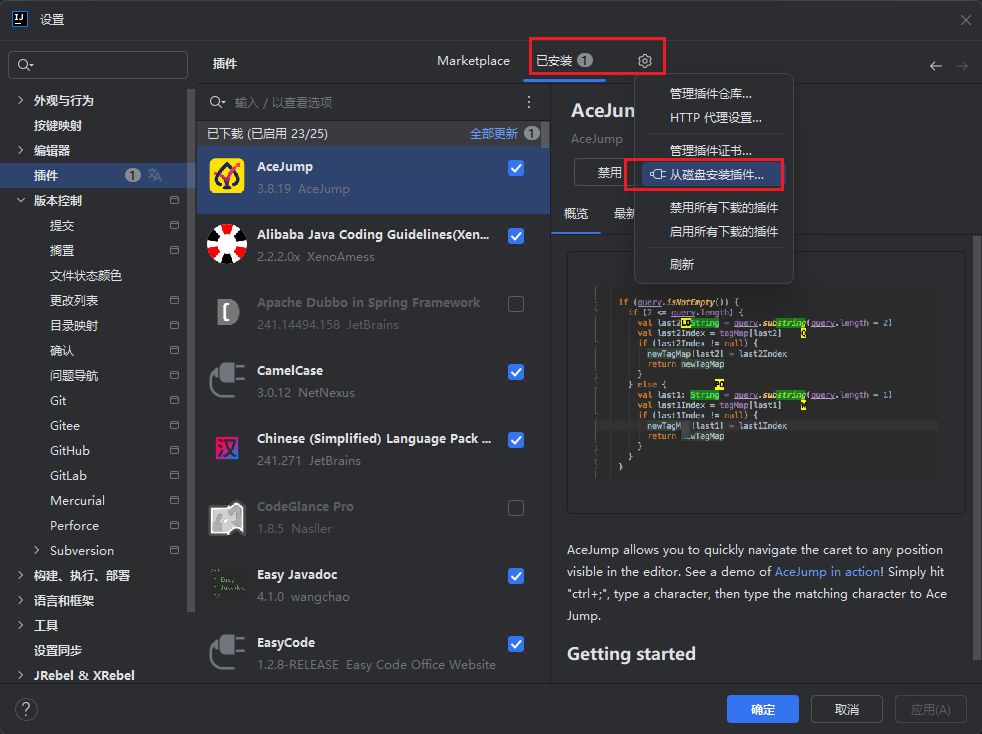Uncheck the Easy Javadoc plugin
The image size is (982, 734).
(x=516, y=576)
